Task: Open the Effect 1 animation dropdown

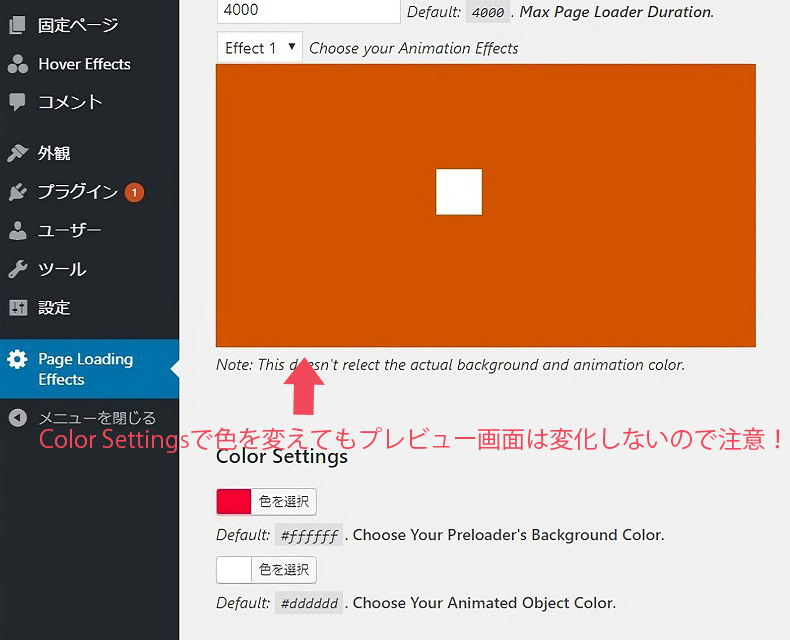Action: click(259, 47)
